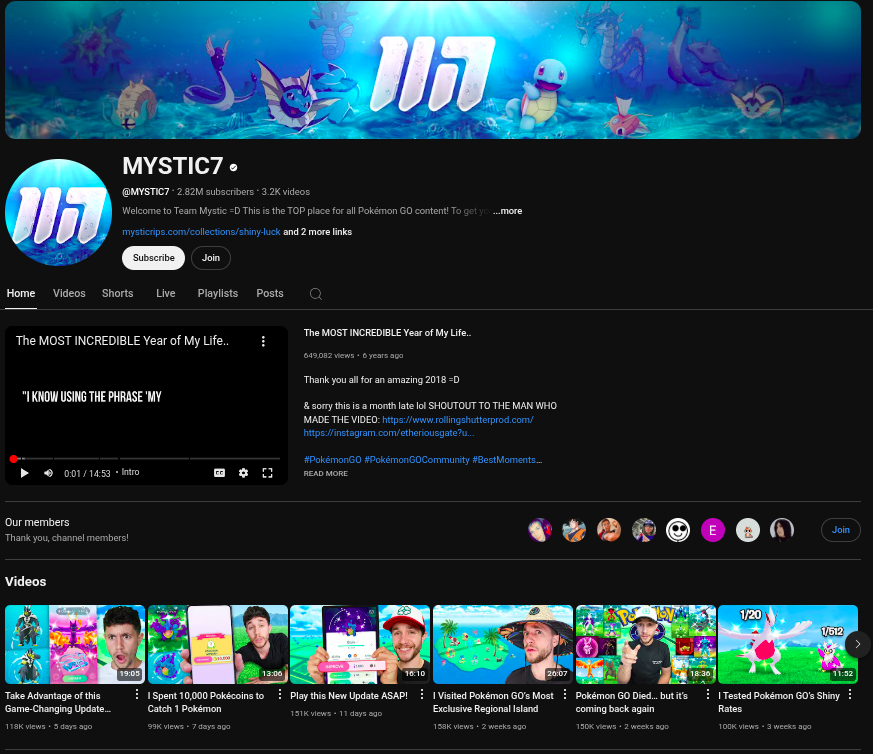Enter fullscreen on featured video

click(x=267, y=473)
